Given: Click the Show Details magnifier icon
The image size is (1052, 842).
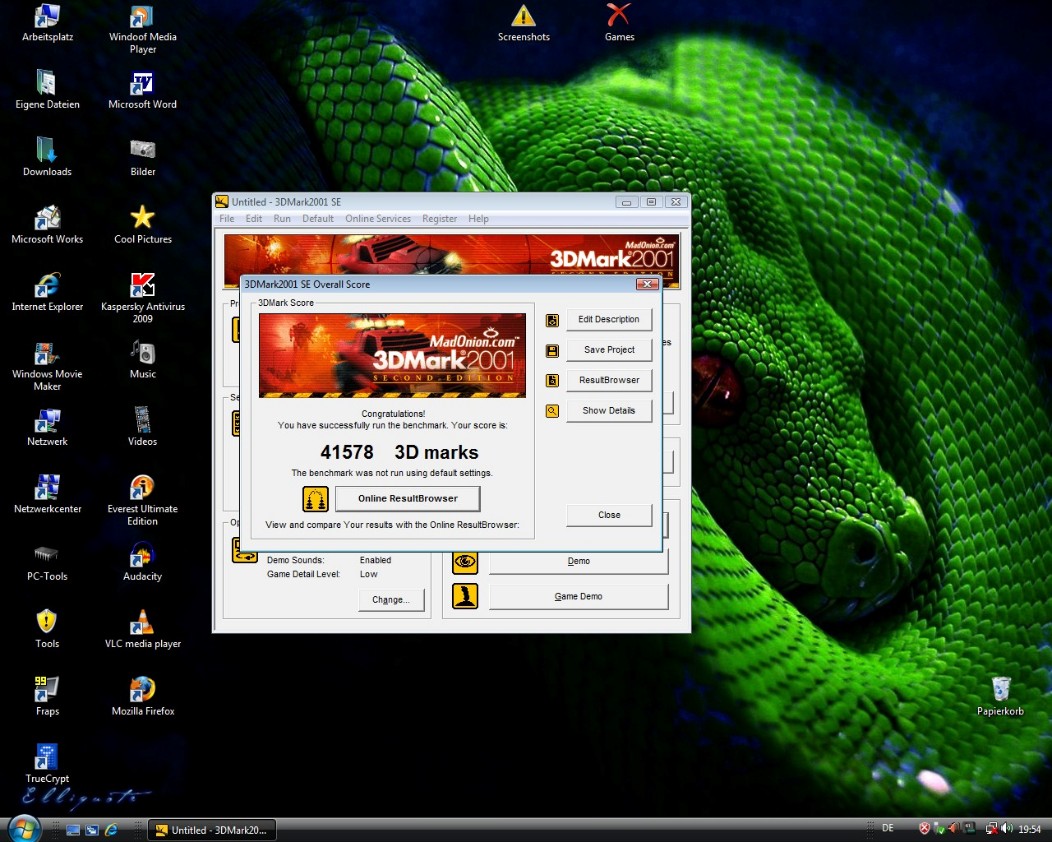Looking at the screenshot, I should click(x=552, y=411).
